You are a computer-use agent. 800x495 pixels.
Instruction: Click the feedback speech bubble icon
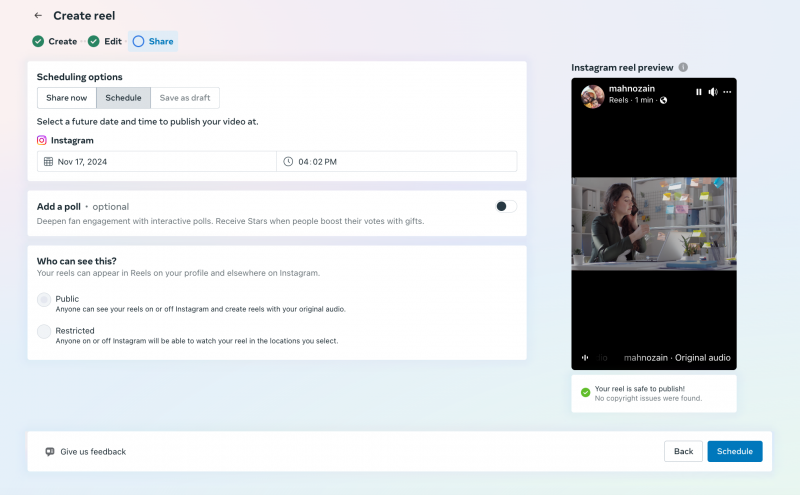click(49, 452)
